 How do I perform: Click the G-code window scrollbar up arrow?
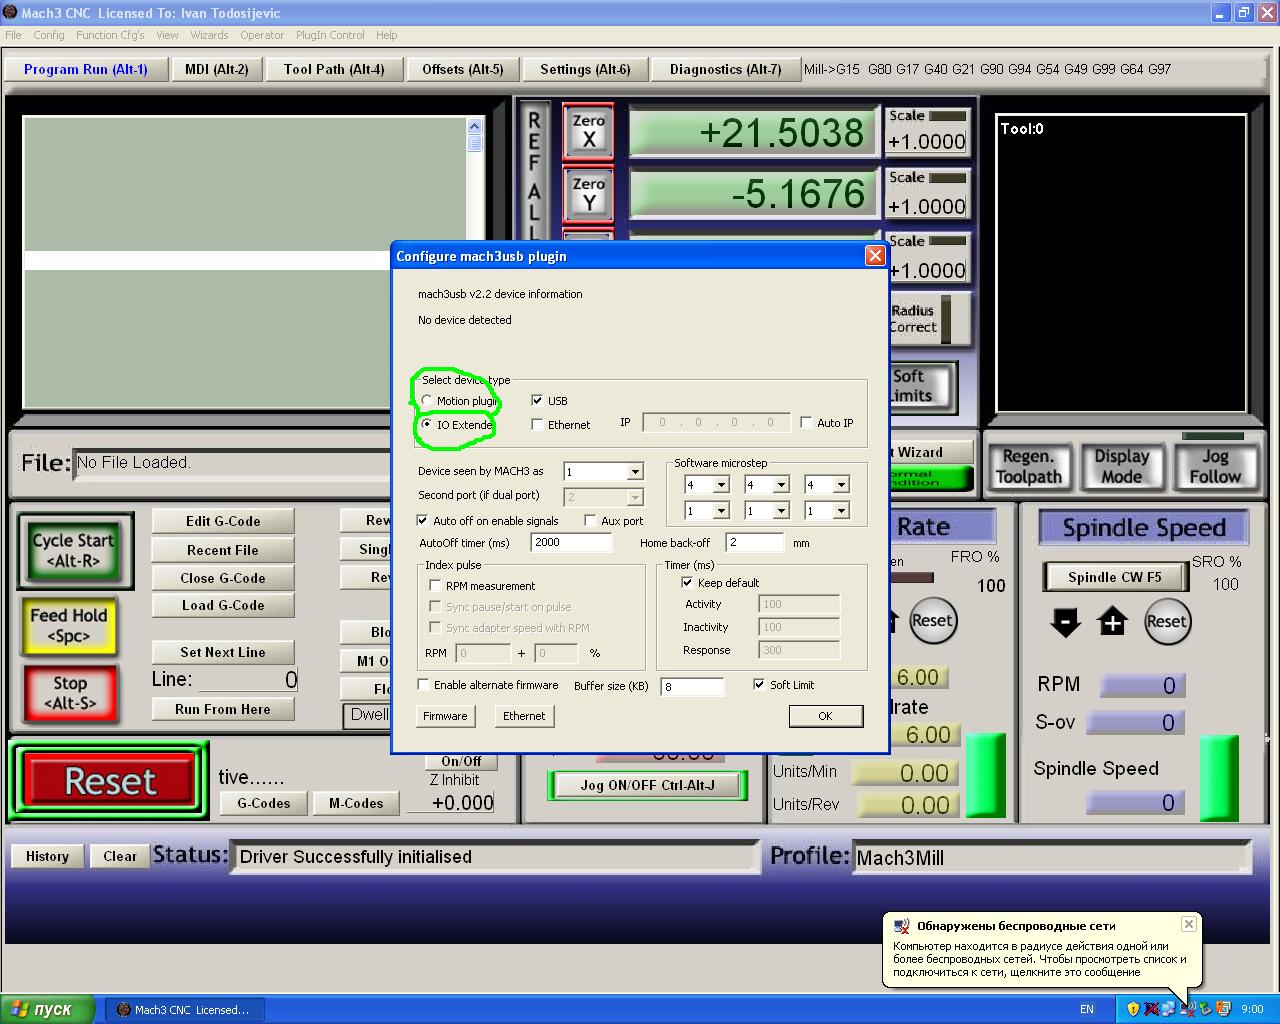click(x=474, y=126)
